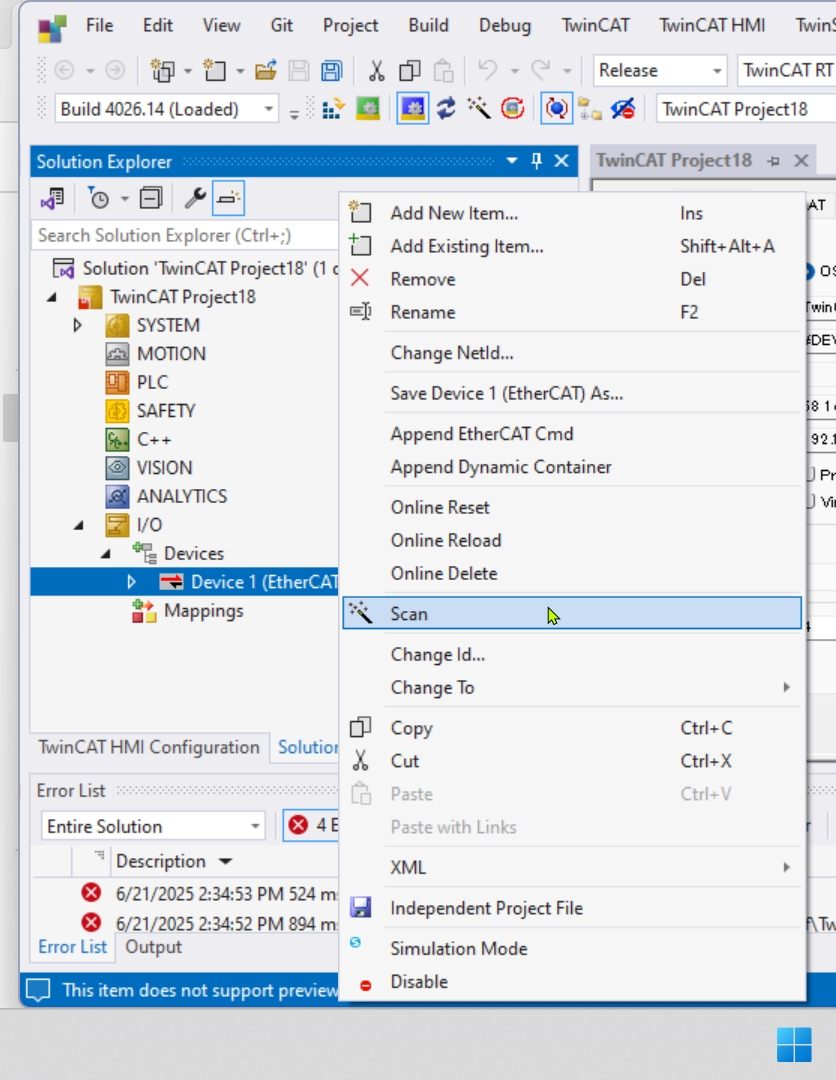The height and width of the screenshot is (1080, 836).
Task: Click the Visual Studio logo icon
Action: pyautogui.click(x=52, y=28)
